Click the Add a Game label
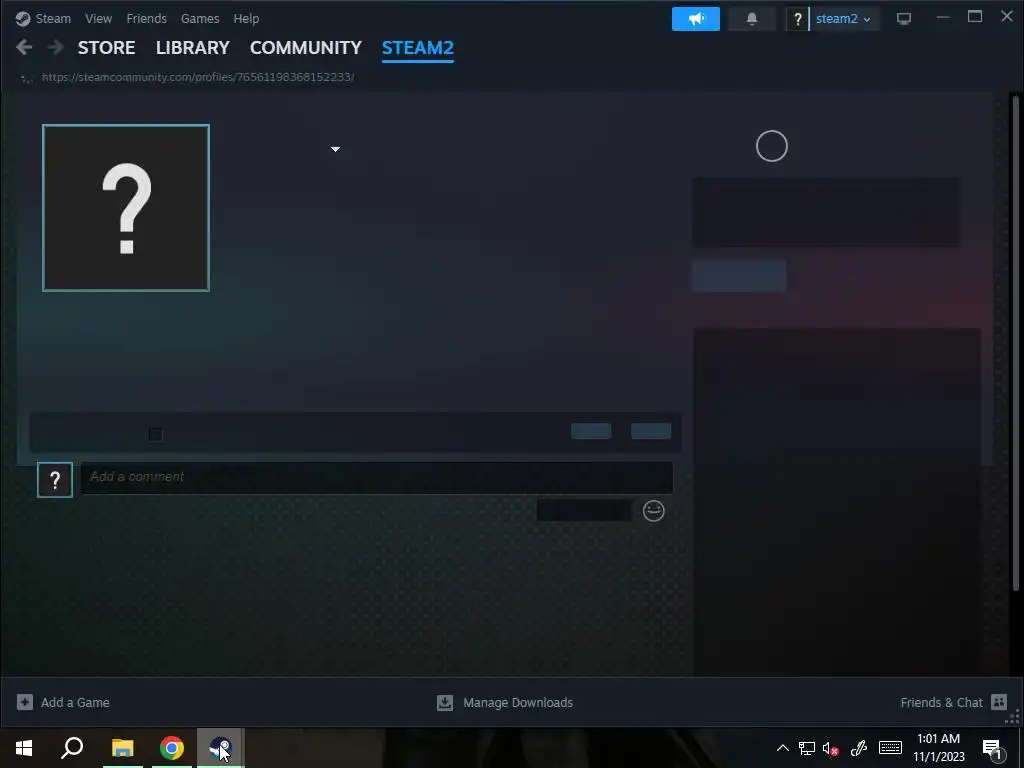This screenshot has width=1024, height=768. pyautogui.click(x=75, y=703)
